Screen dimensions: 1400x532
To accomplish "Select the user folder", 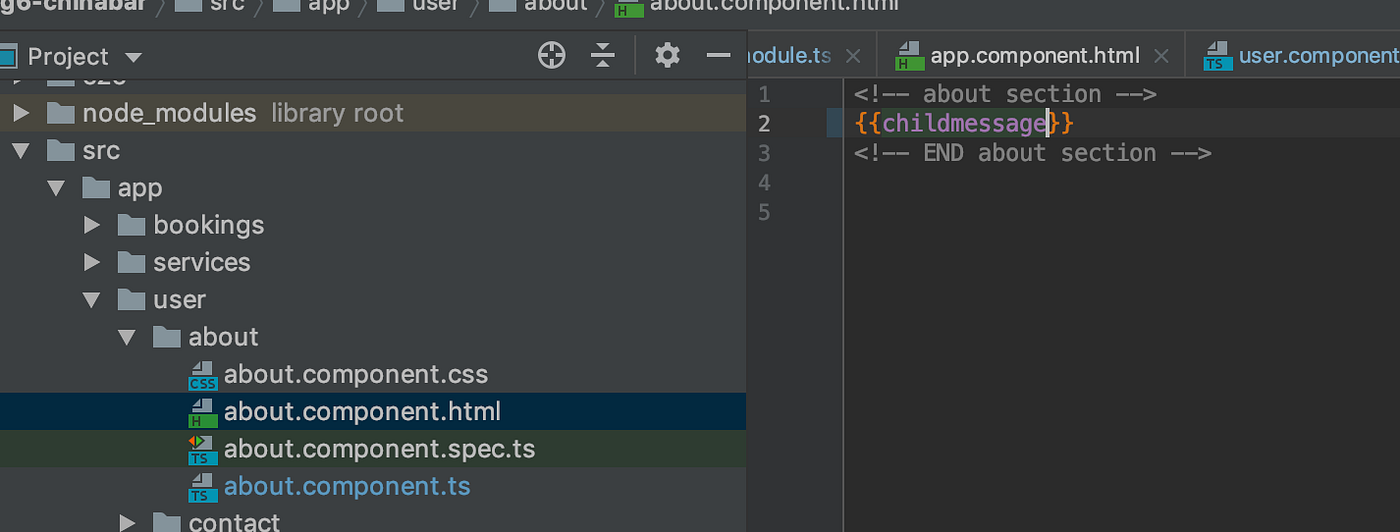I will pos(179,300).
